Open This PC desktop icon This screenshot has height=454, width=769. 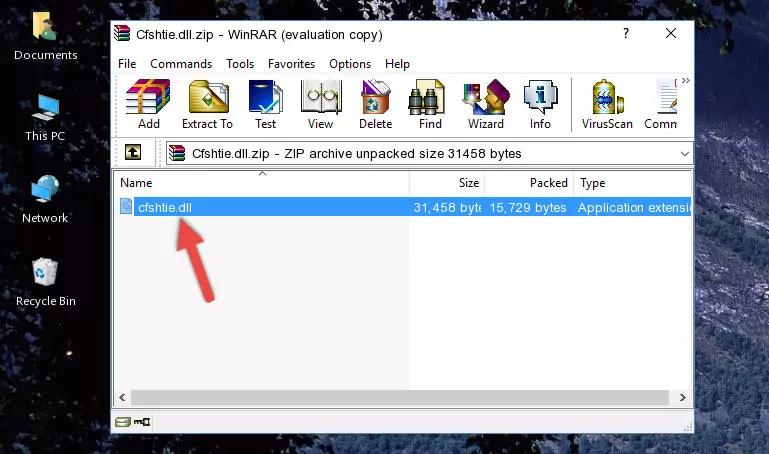coord(45,118)
